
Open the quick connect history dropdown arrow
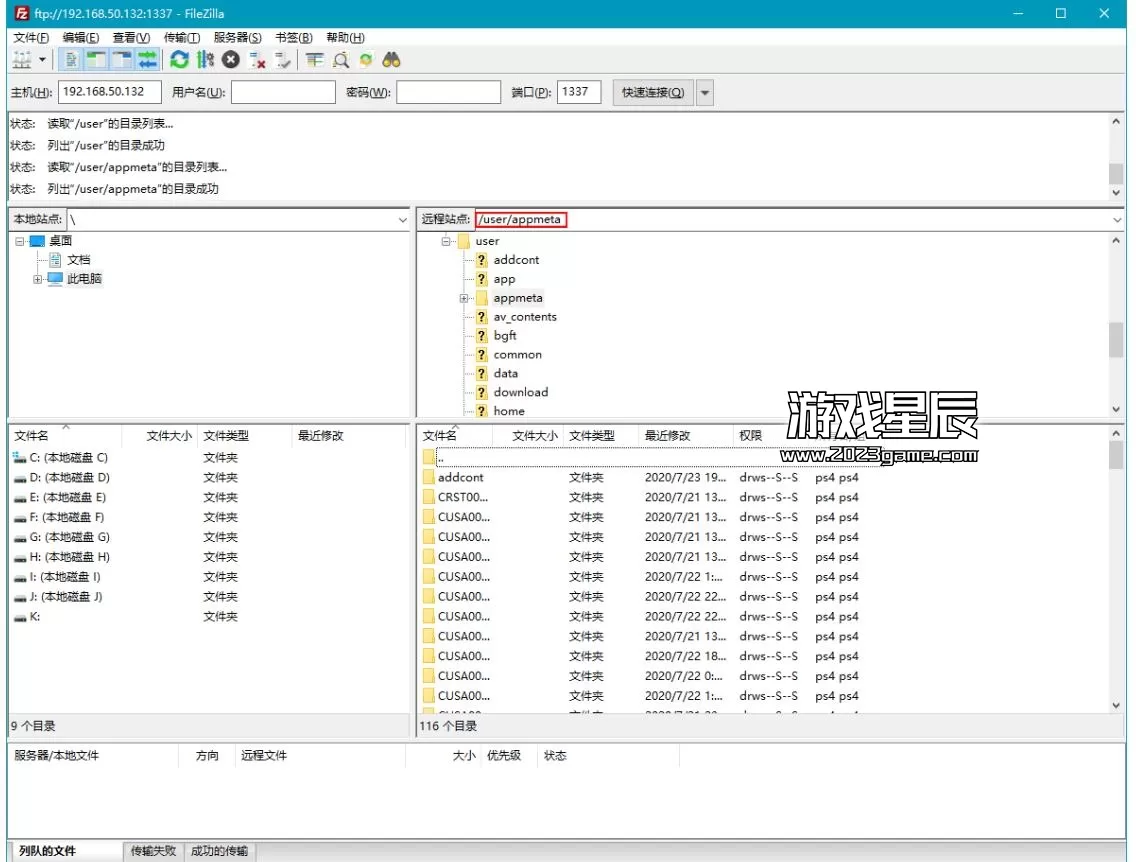pos(705,92)
